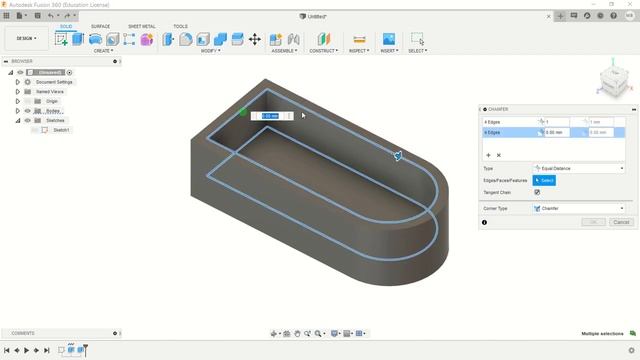640x360 pixels.
Task: Select the Move/Copy arrows tool
Action: [x=255, y=39]
